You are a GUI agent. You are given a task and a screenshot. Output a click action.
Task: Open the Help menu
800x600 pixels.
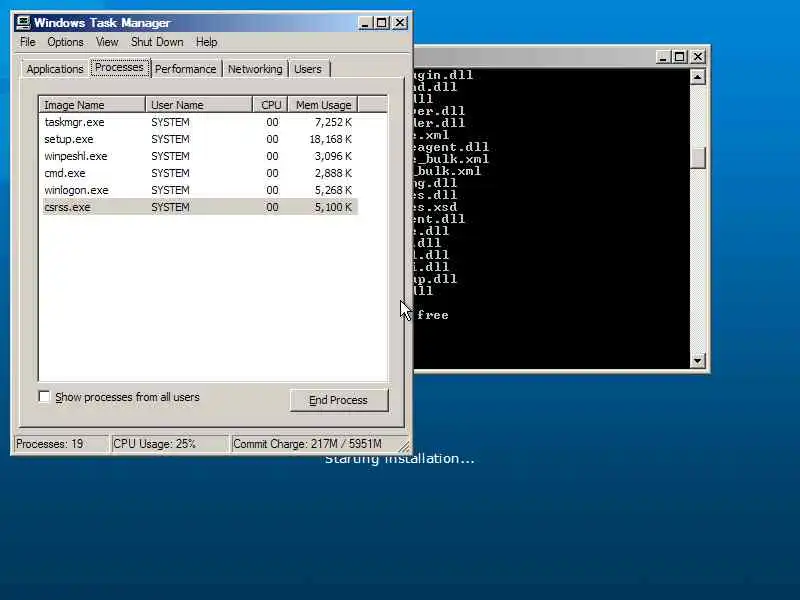pos(207,42)
